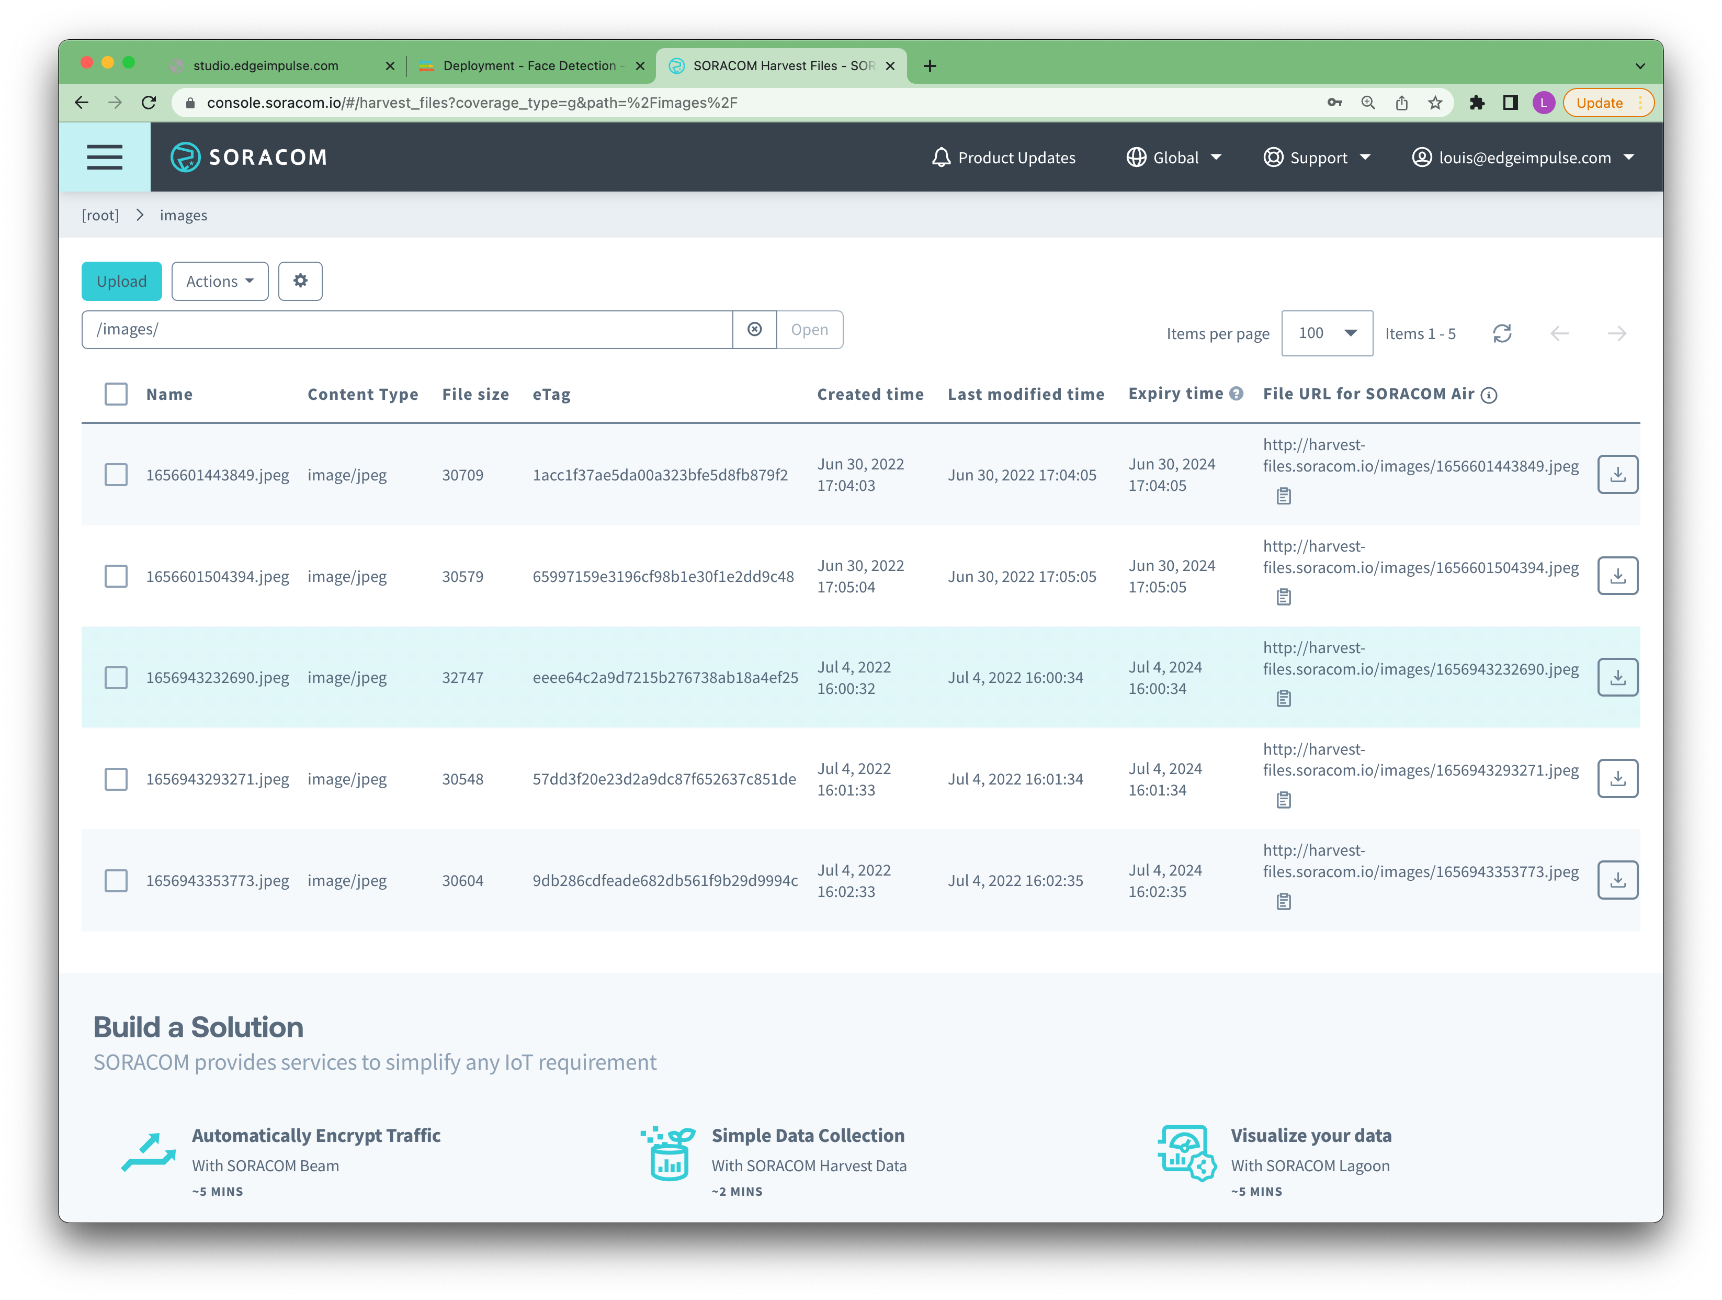Viewport: 1722px width, 1300px height.
Task: Open louis@edgeimpulse.com account menu
Action: click(x=1523, y=157)
